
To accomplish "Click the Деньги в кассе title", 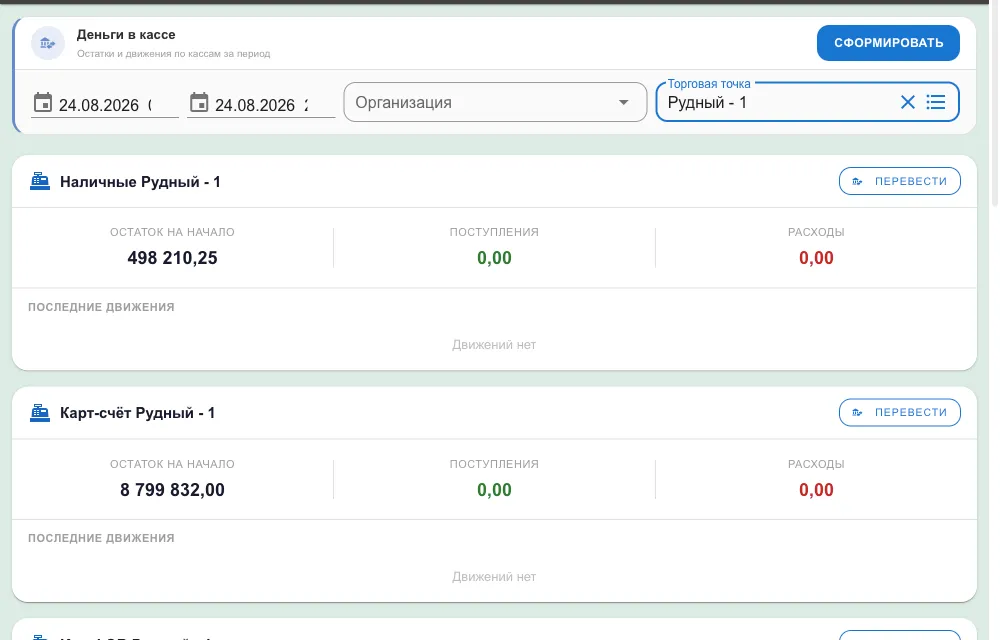I will (x=126, y=35).
